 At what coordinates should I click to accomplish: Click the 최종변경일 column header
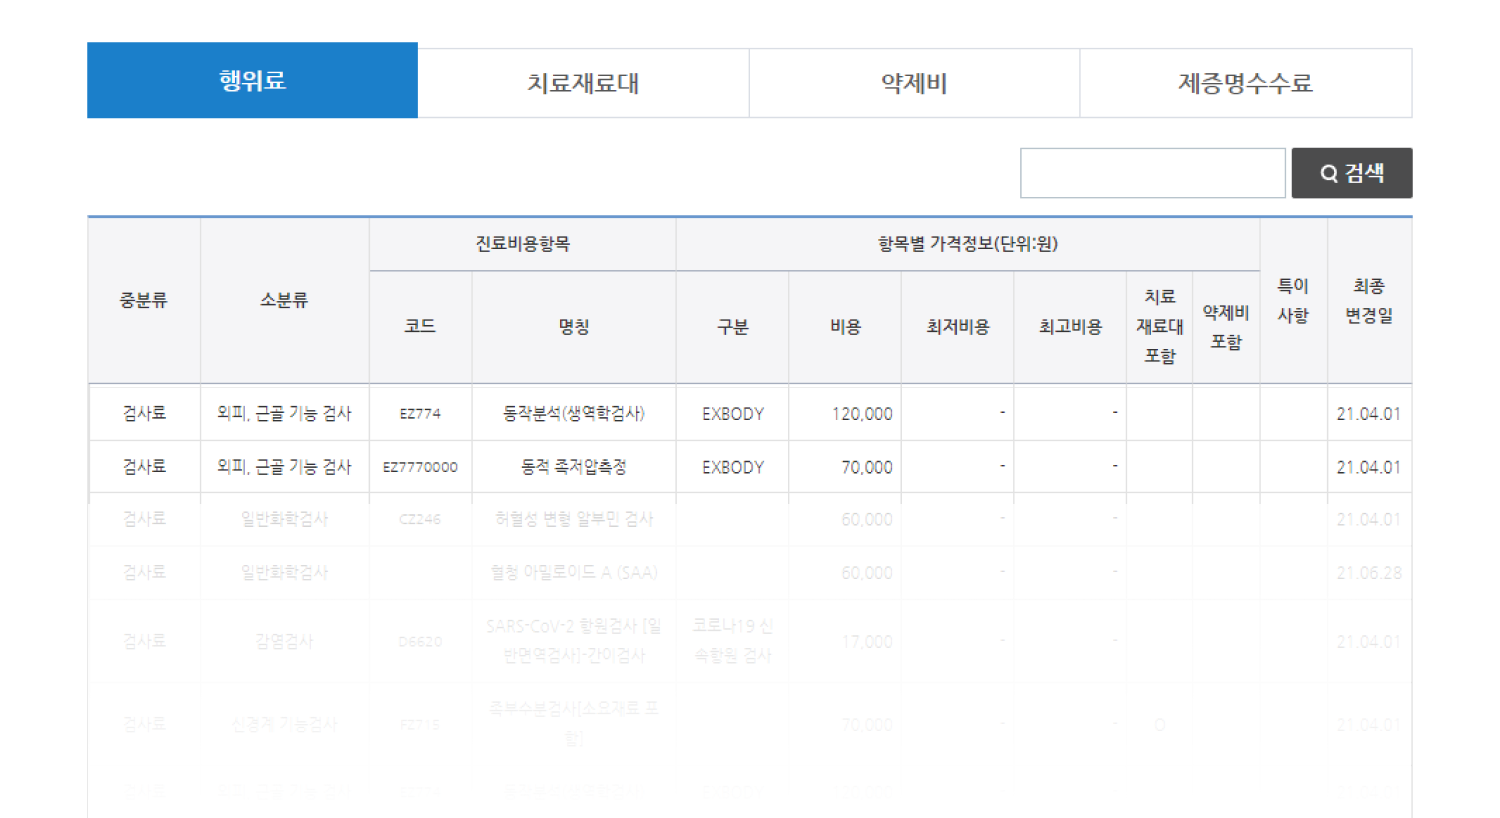pyautogui.click(x=1369, y=300)
